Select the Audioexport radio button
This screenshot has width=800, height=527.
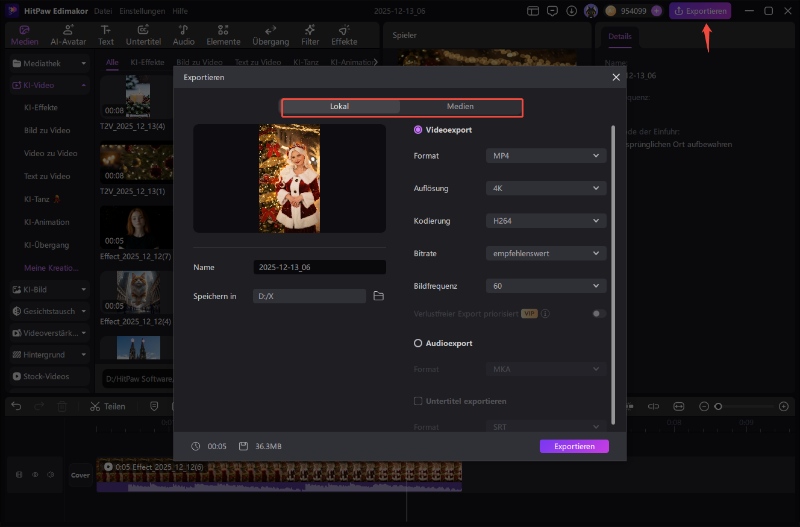coord(418,343)
